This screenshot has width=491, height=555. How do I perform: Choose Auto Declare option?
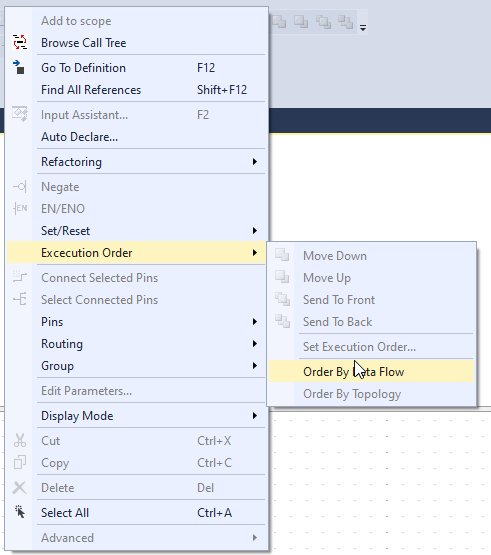click(x=136, y=137)
